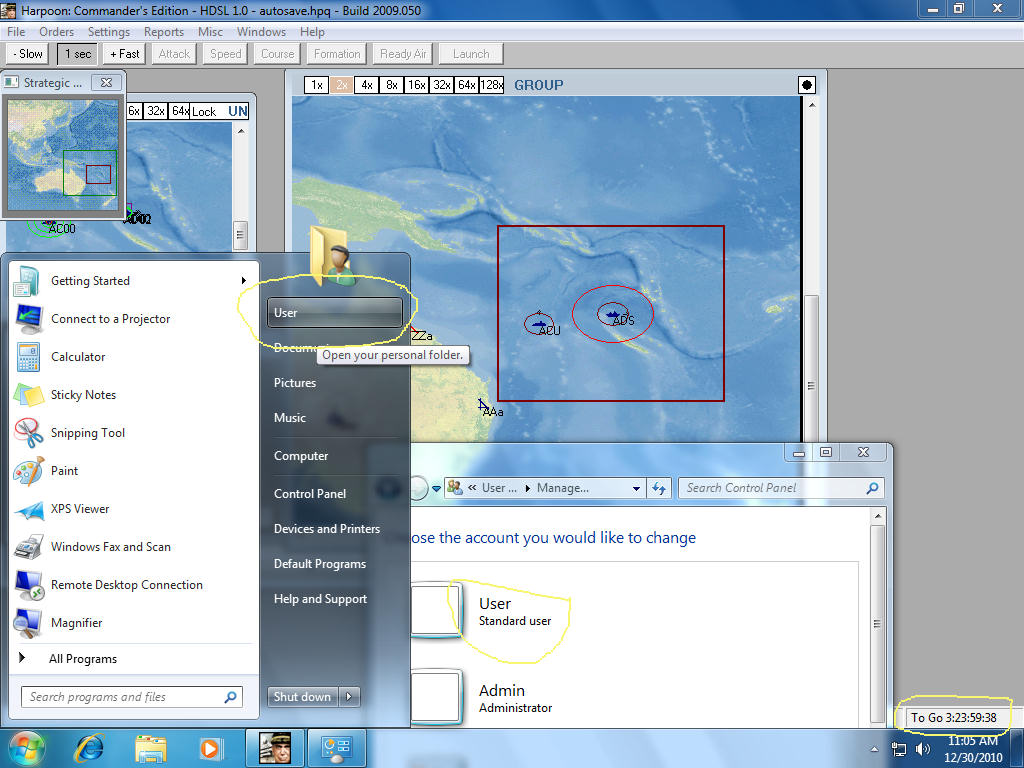
Task: Open the Reports menu
Action: pos(164,32)
